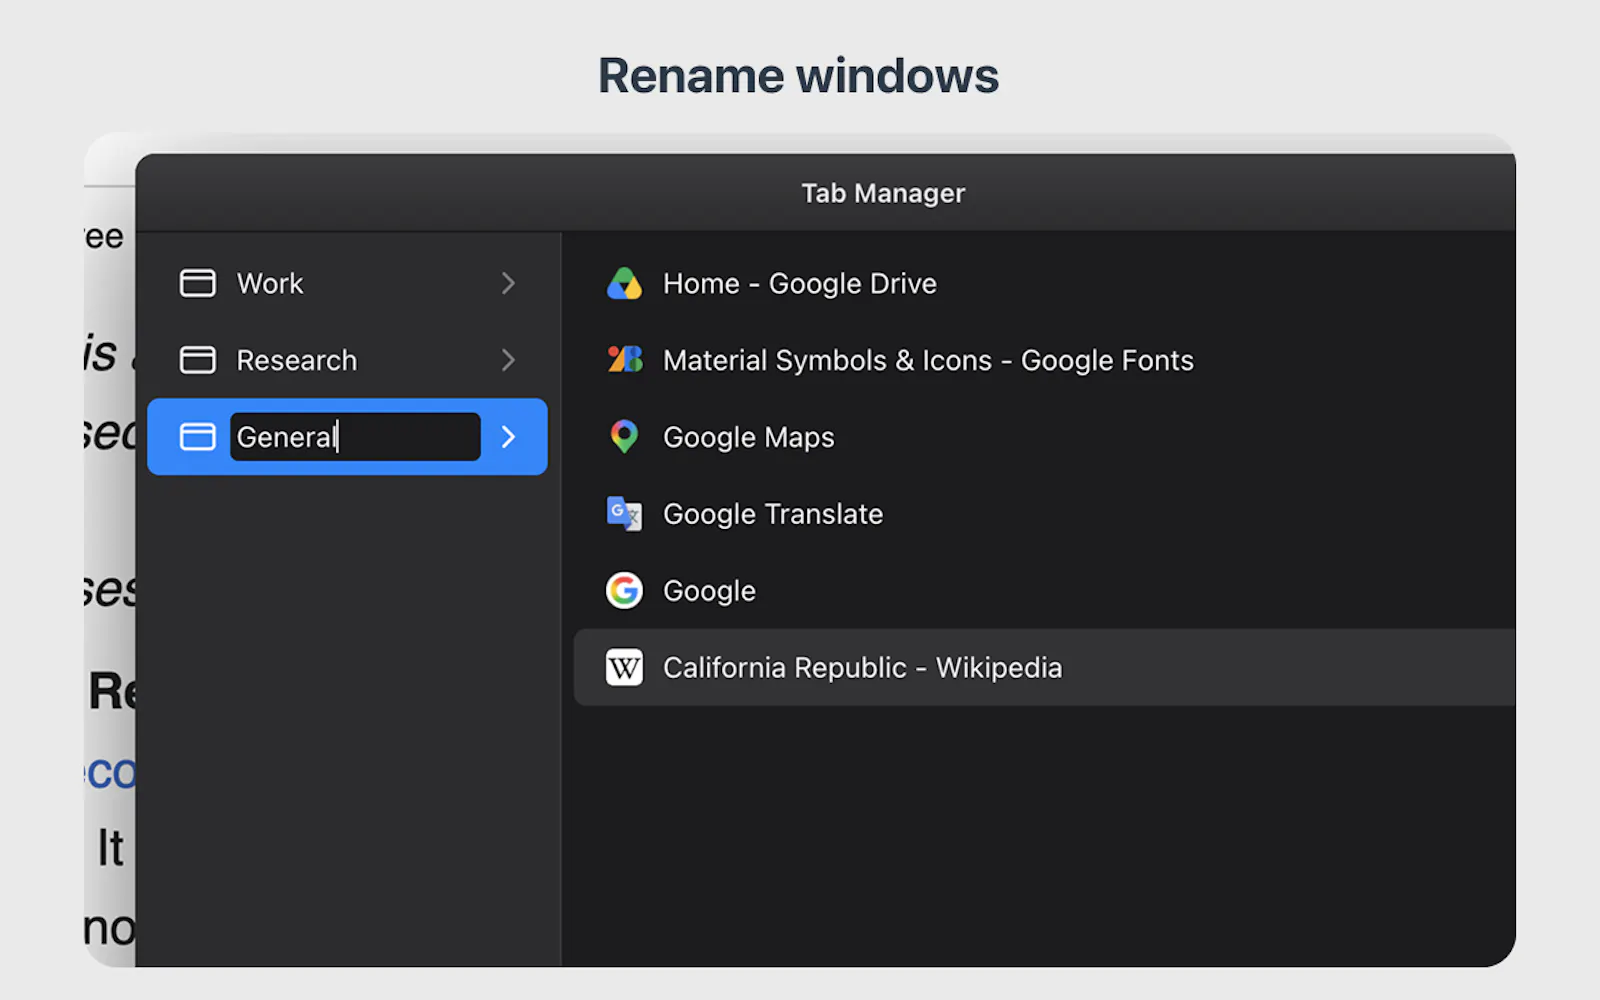This screenshot has height=1000, width=1600.
Task: Select the Google tab title
Action: tap(709, 591)
